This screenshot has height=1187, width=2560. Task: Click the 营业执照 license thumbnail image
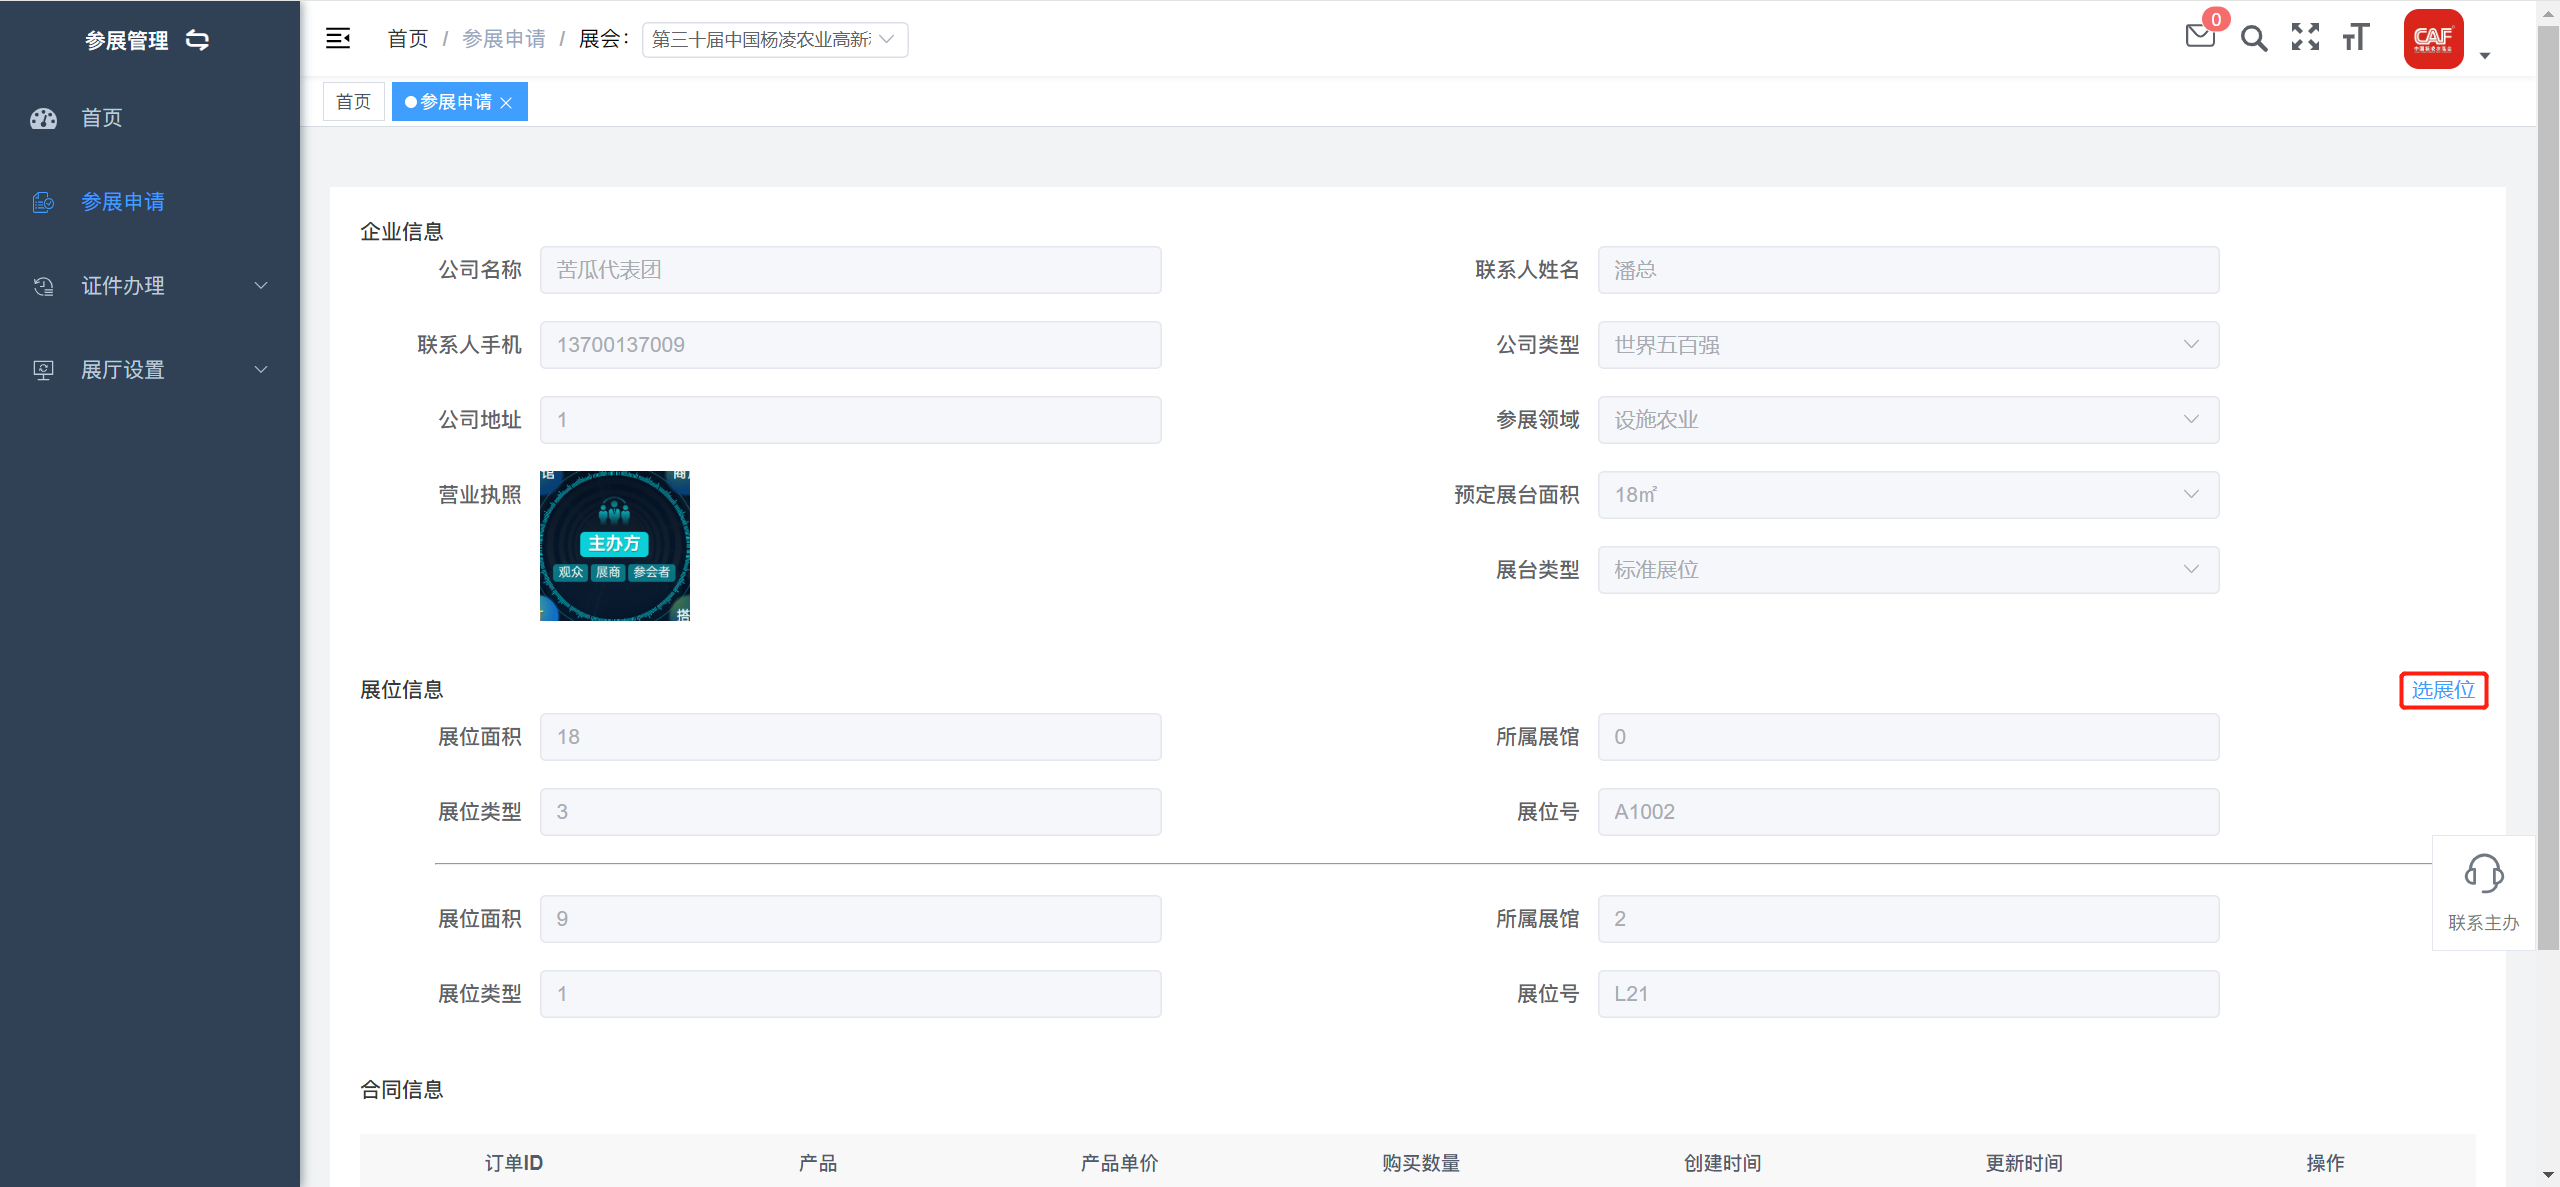(x=614, y=546)
